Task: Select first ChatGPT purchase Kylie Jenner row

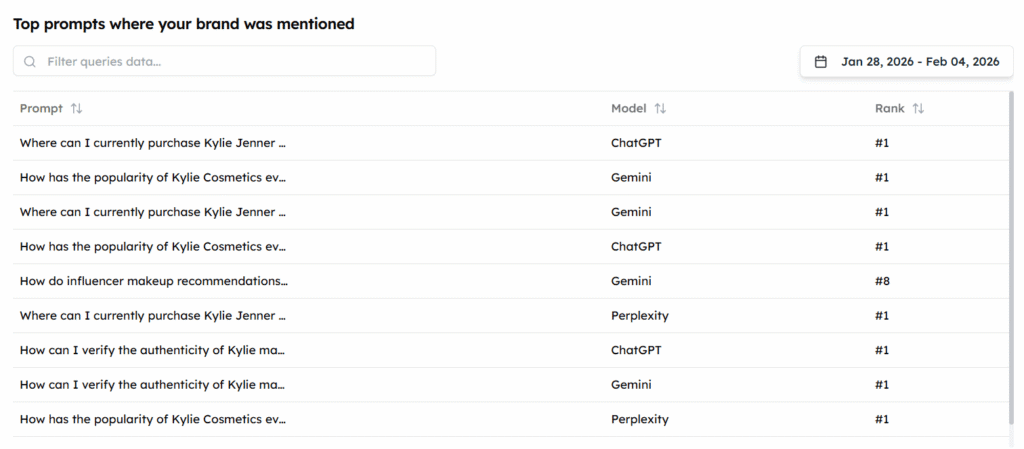Action: (x=153, y=143)
